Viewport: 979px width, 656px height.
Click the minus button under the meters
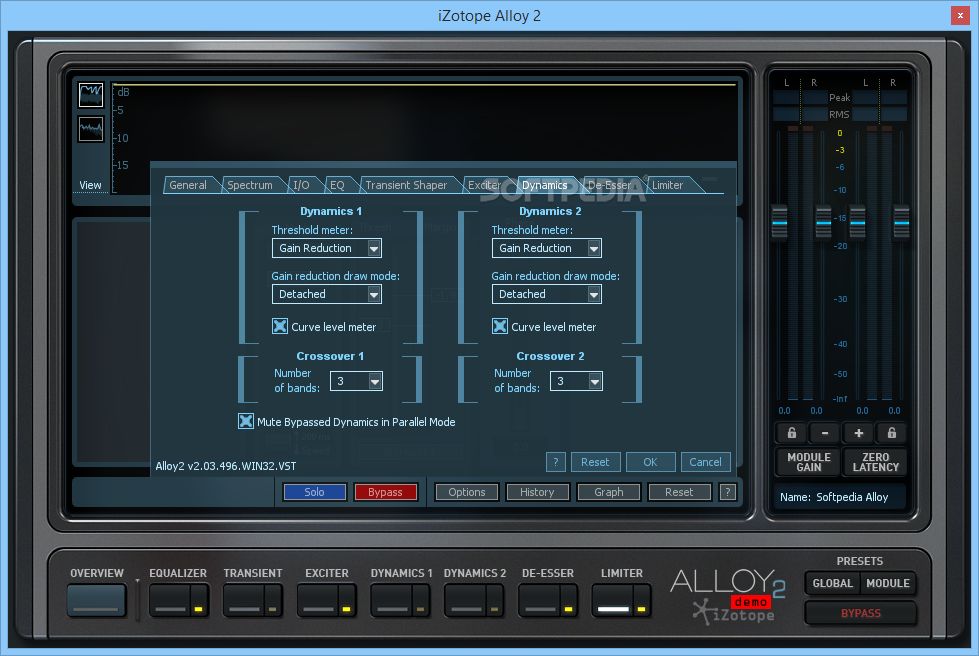point(825,433)
